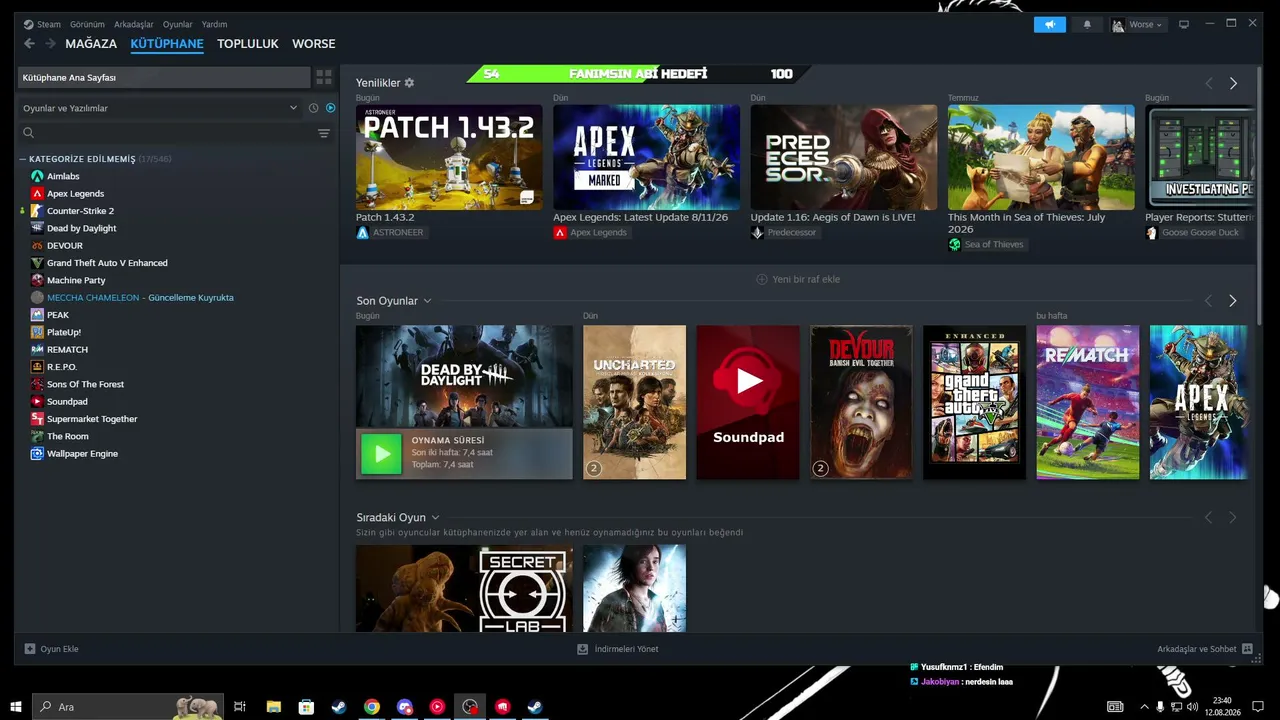Open the Arkadaşlar menu

click(134, 24)
